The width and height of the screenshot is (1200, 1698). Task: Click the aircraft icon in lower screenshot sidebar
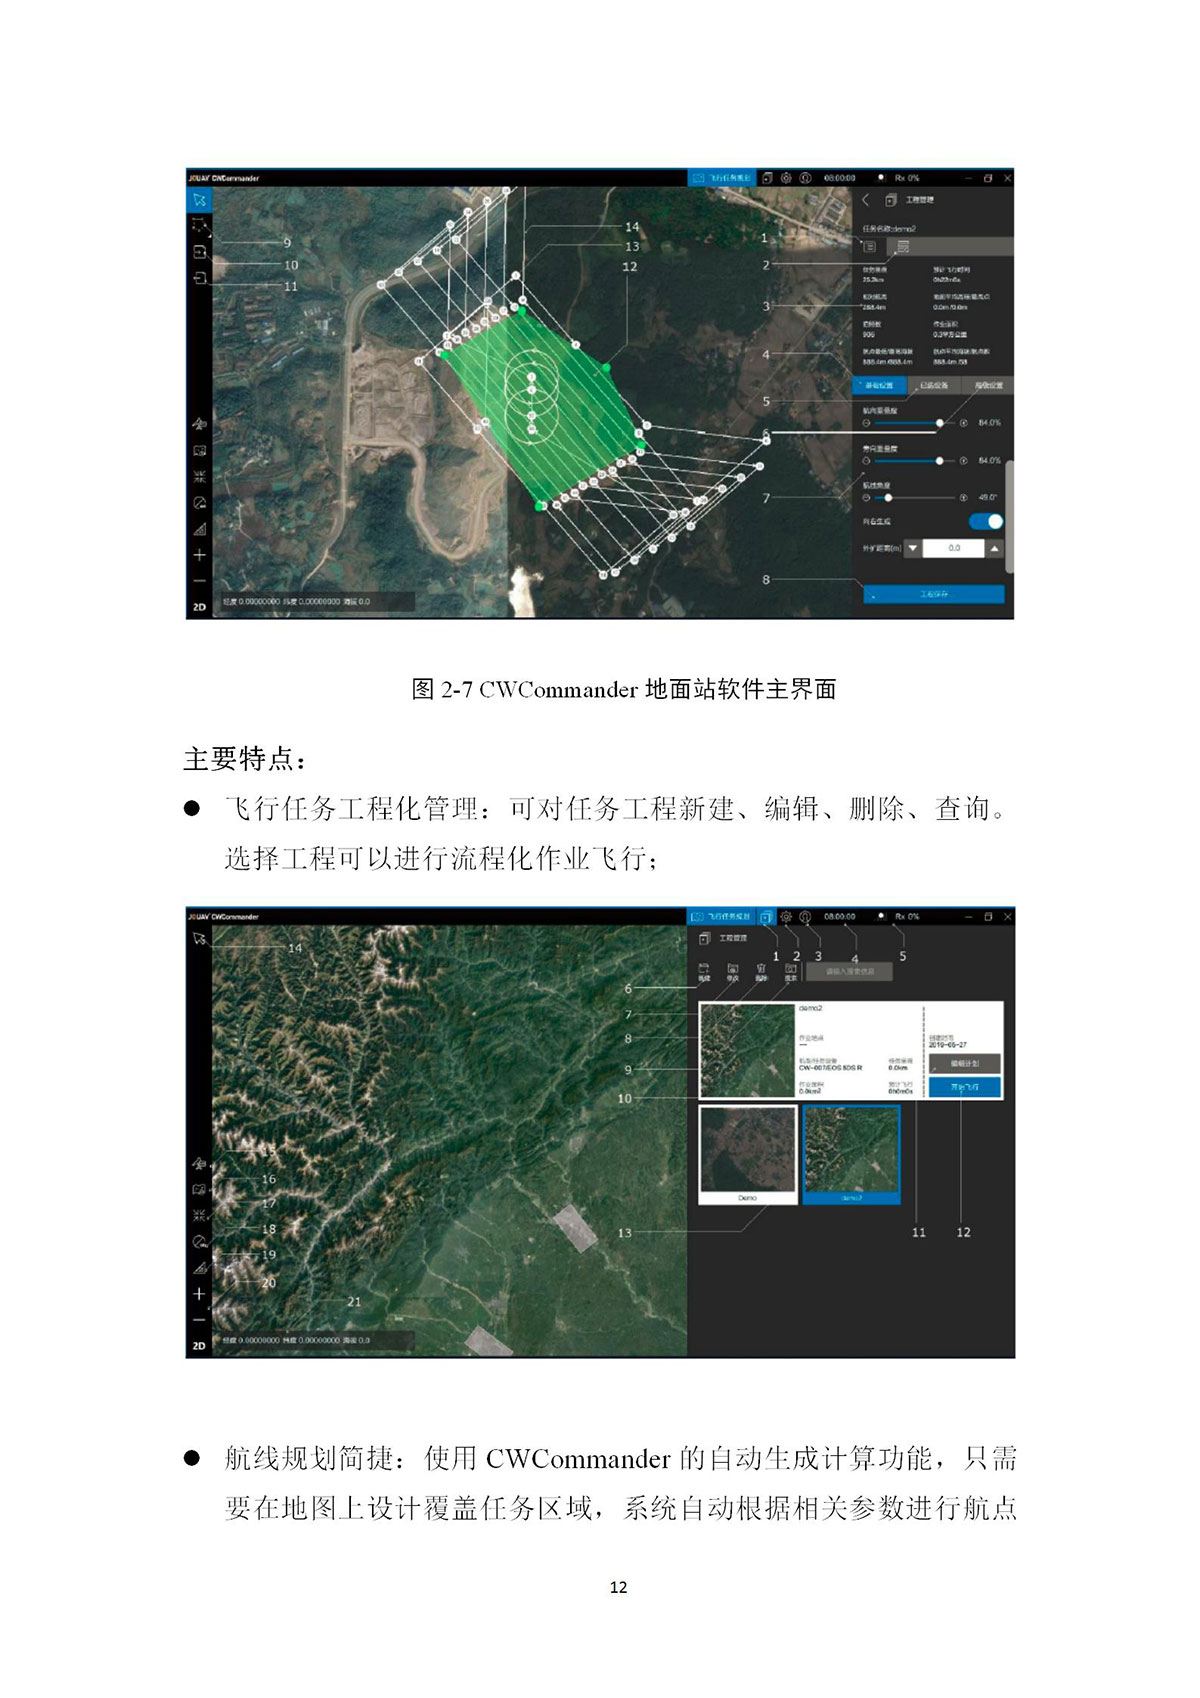tap(199, 1164)
